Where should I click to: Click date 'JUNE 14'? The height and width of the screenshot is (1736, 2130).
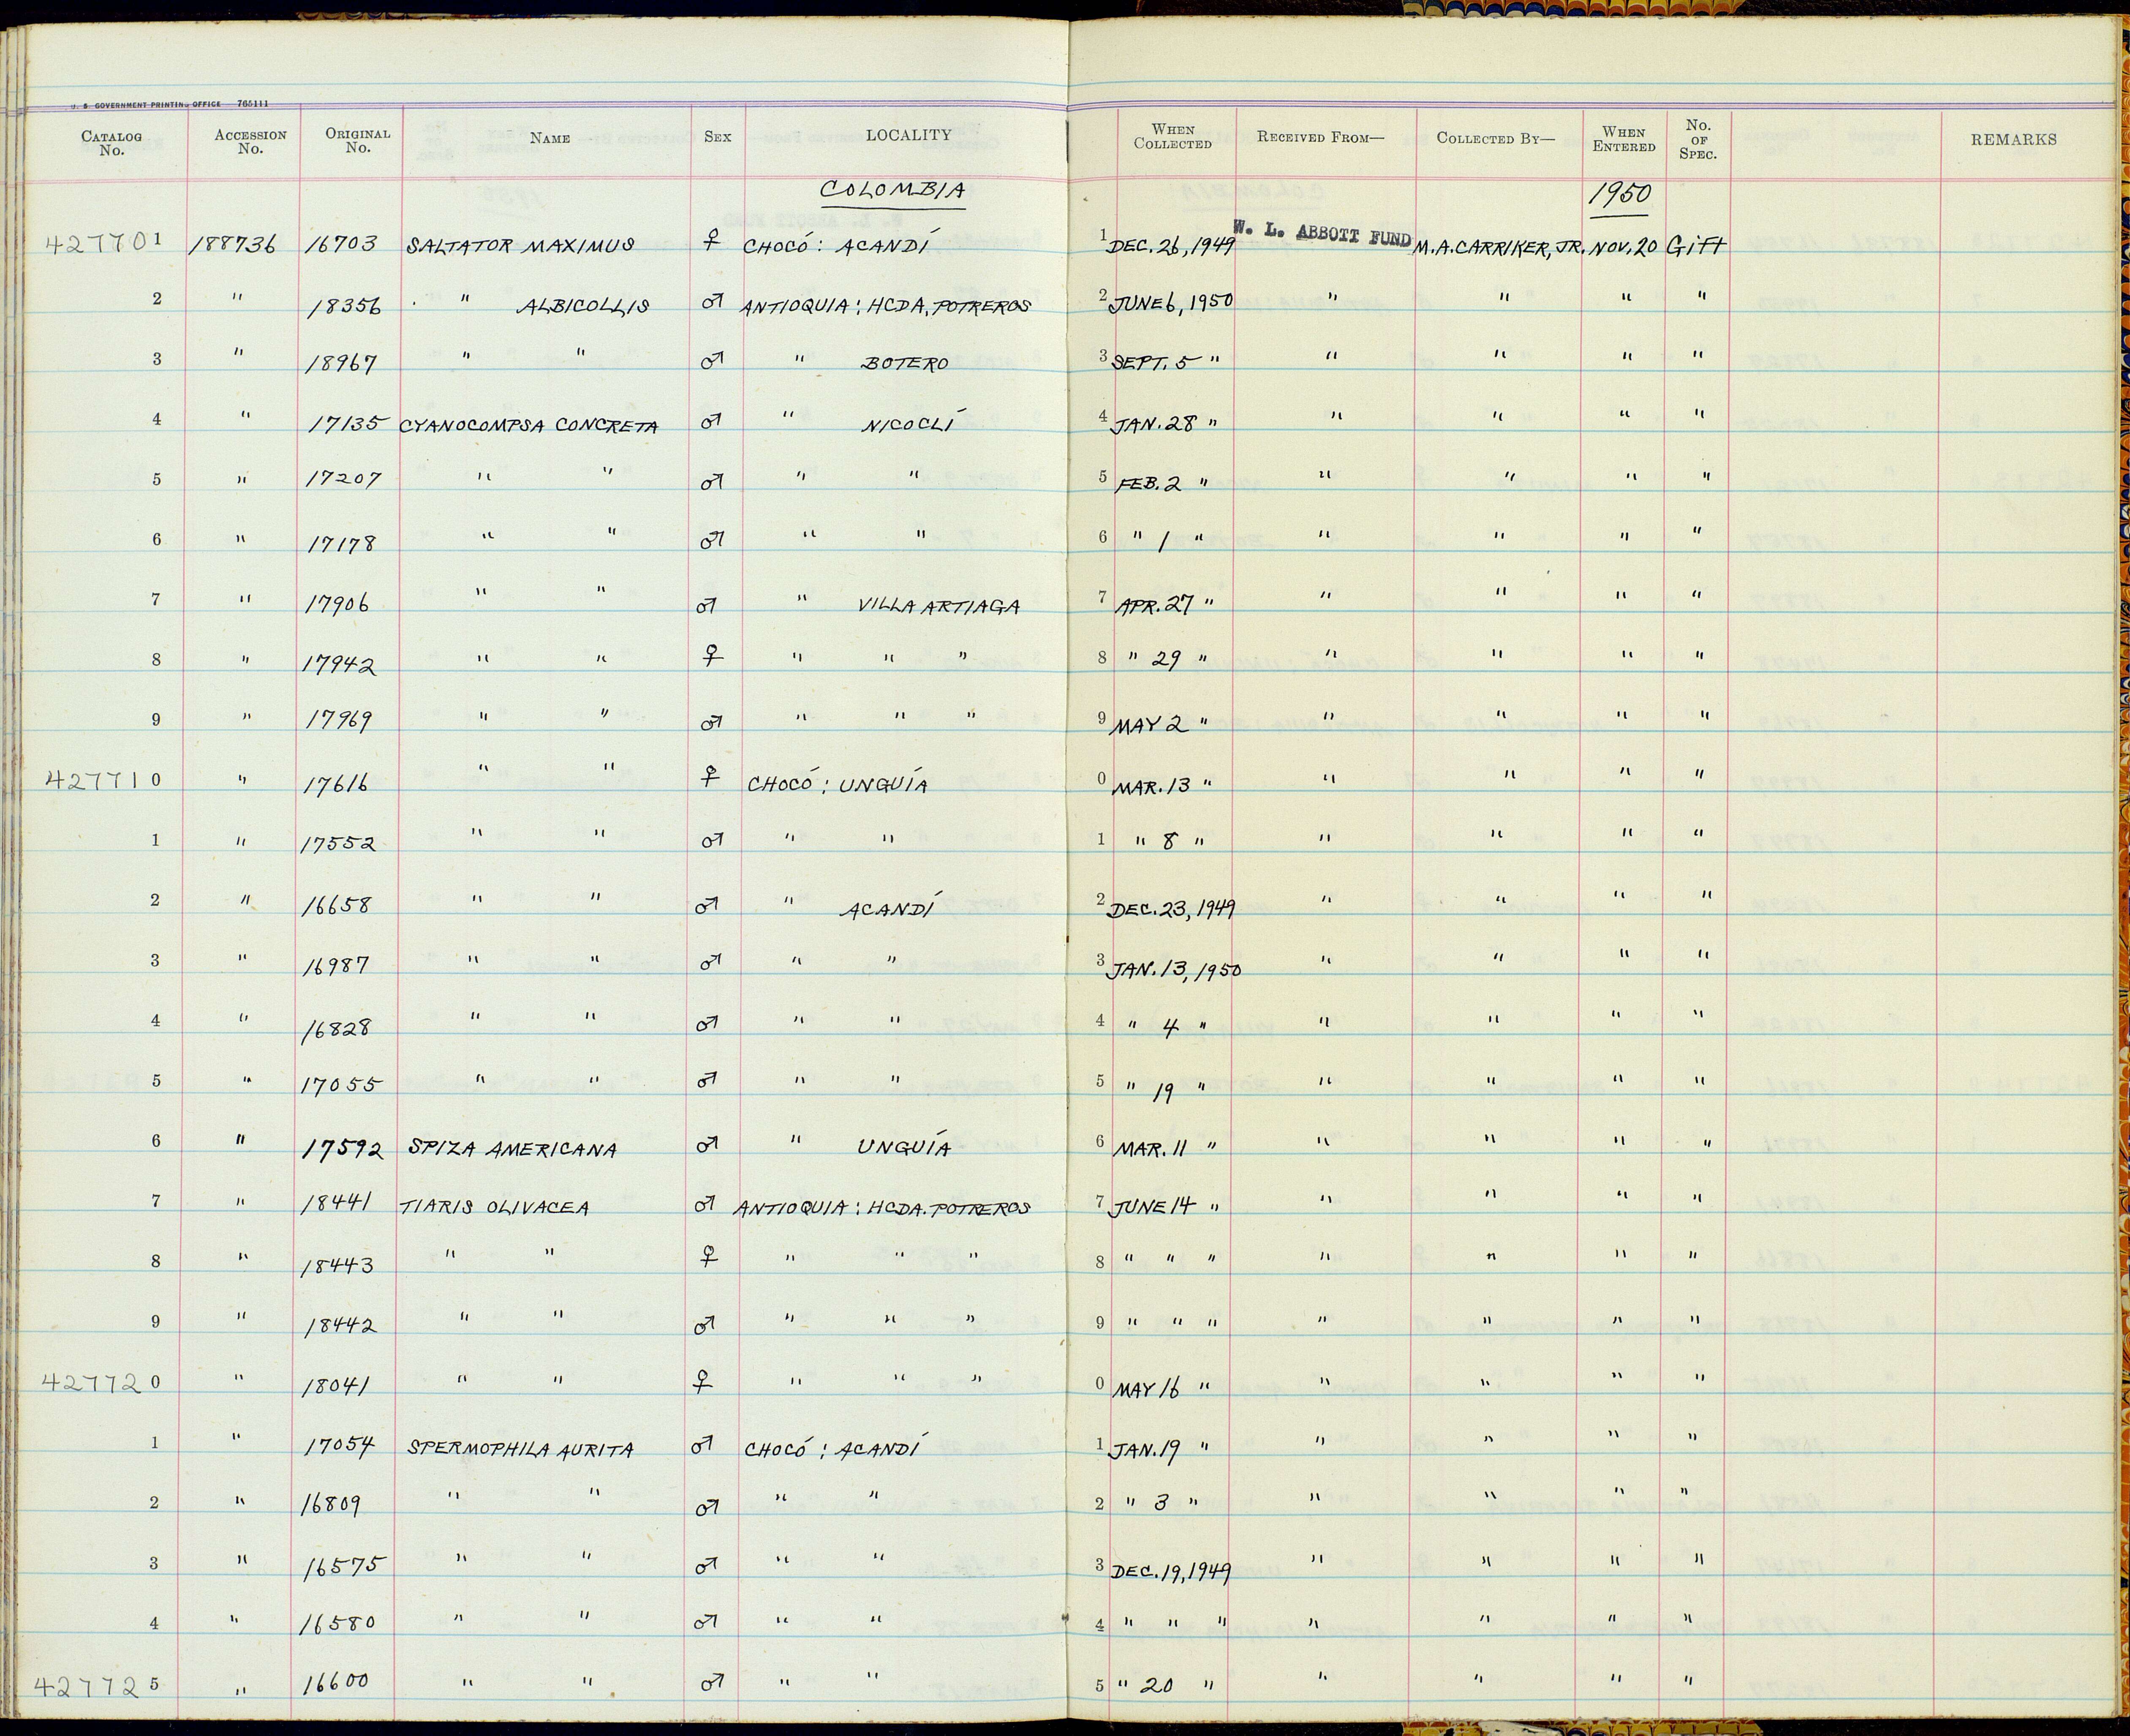[1152, 1207]
